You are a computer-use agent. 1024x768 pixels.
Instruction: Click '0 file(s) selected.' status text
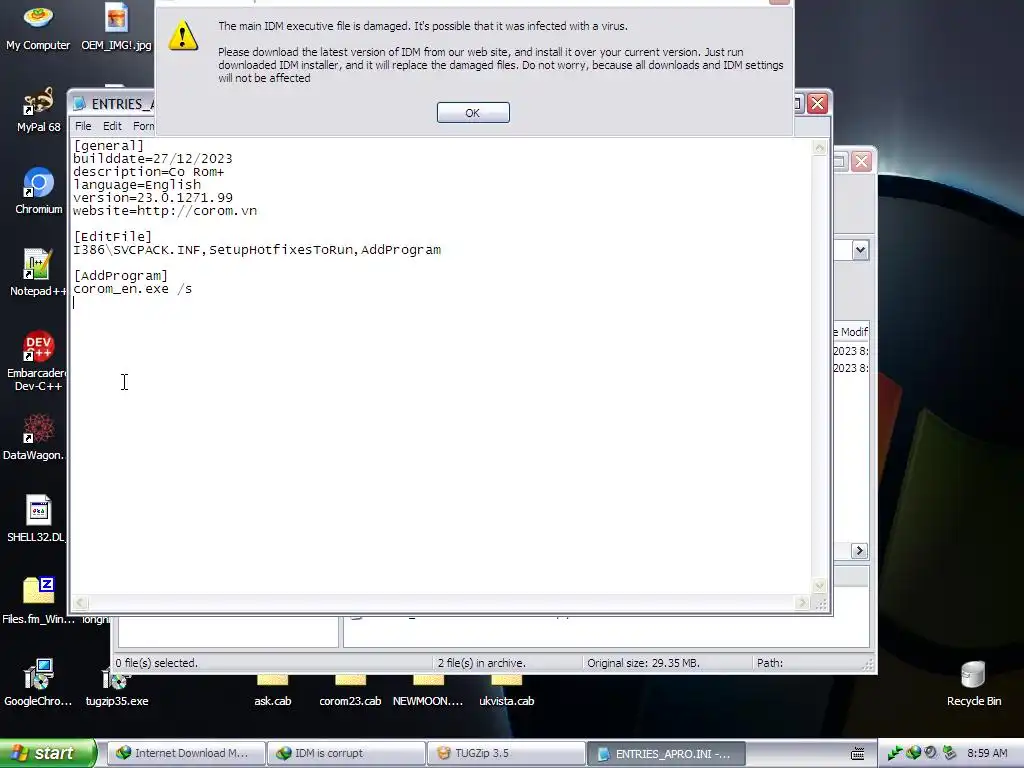pyautogui.click(x=156, y=663)
